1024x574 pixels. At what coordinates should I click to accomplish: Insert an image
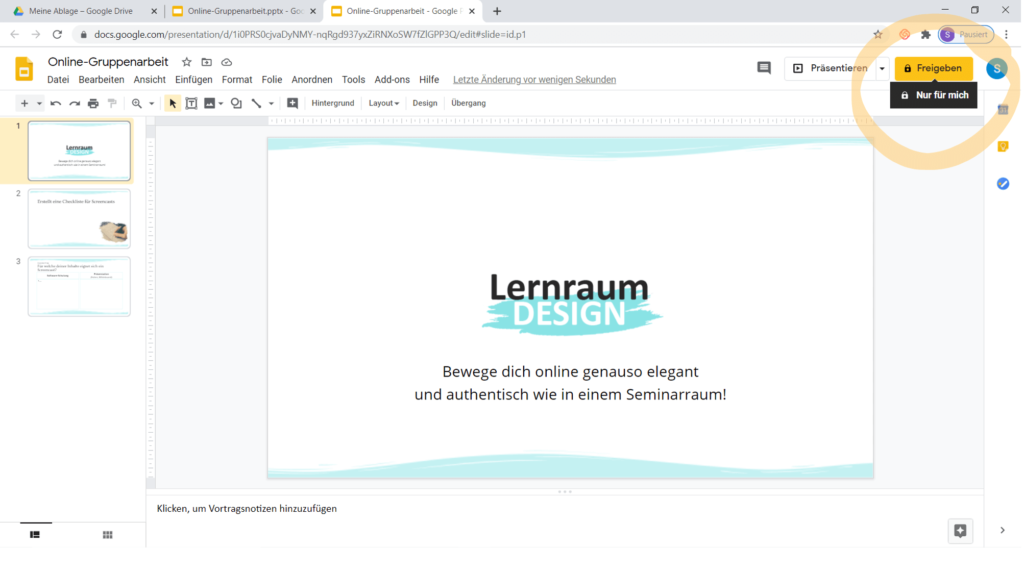(210, 103)
